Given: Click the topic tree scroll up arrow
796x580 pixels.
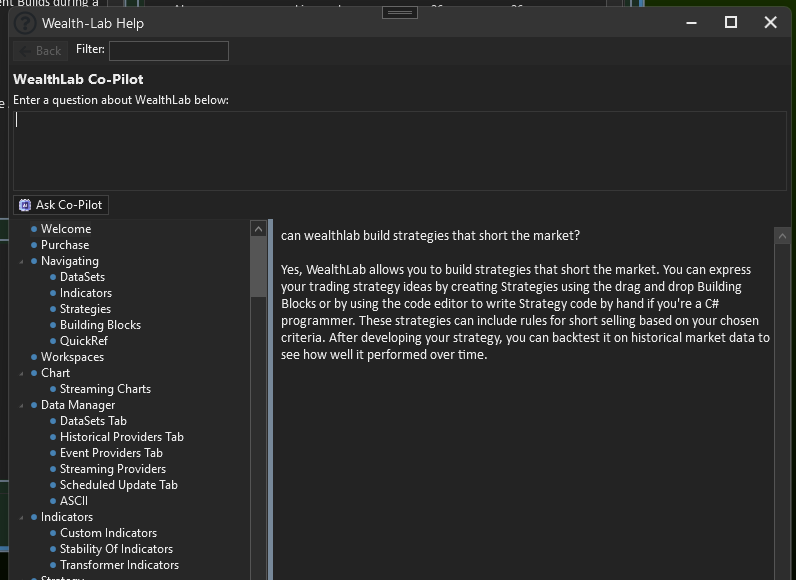Looking at the screenshot, I should pyautogui.click(x=258, y=229).
